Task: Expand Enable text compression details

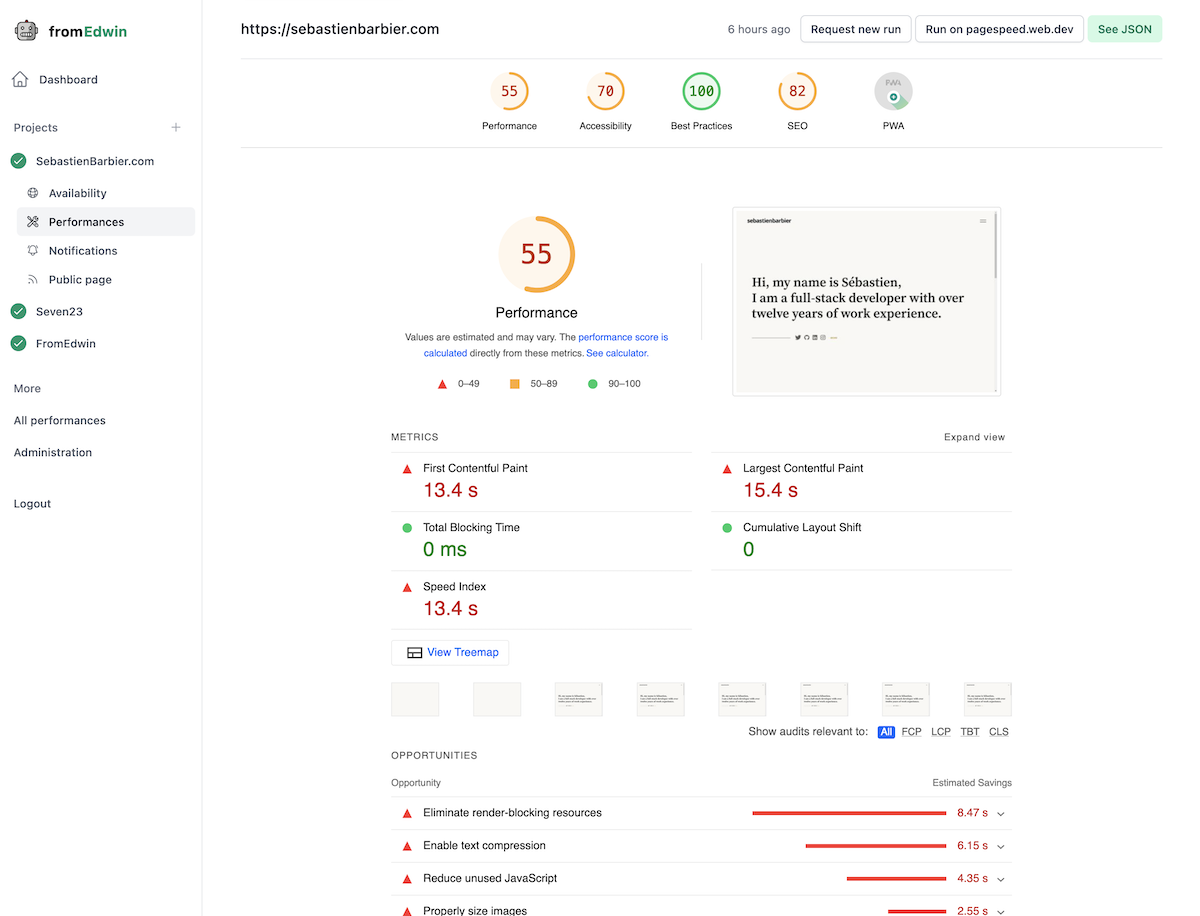Action: [1001, 847]
